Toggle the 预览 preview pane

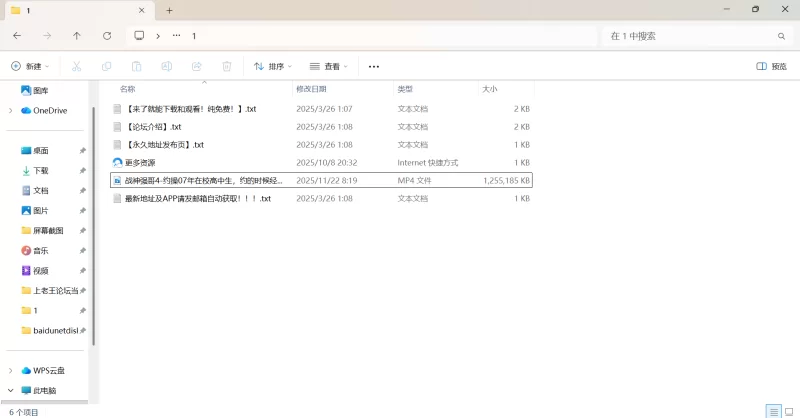771,66
